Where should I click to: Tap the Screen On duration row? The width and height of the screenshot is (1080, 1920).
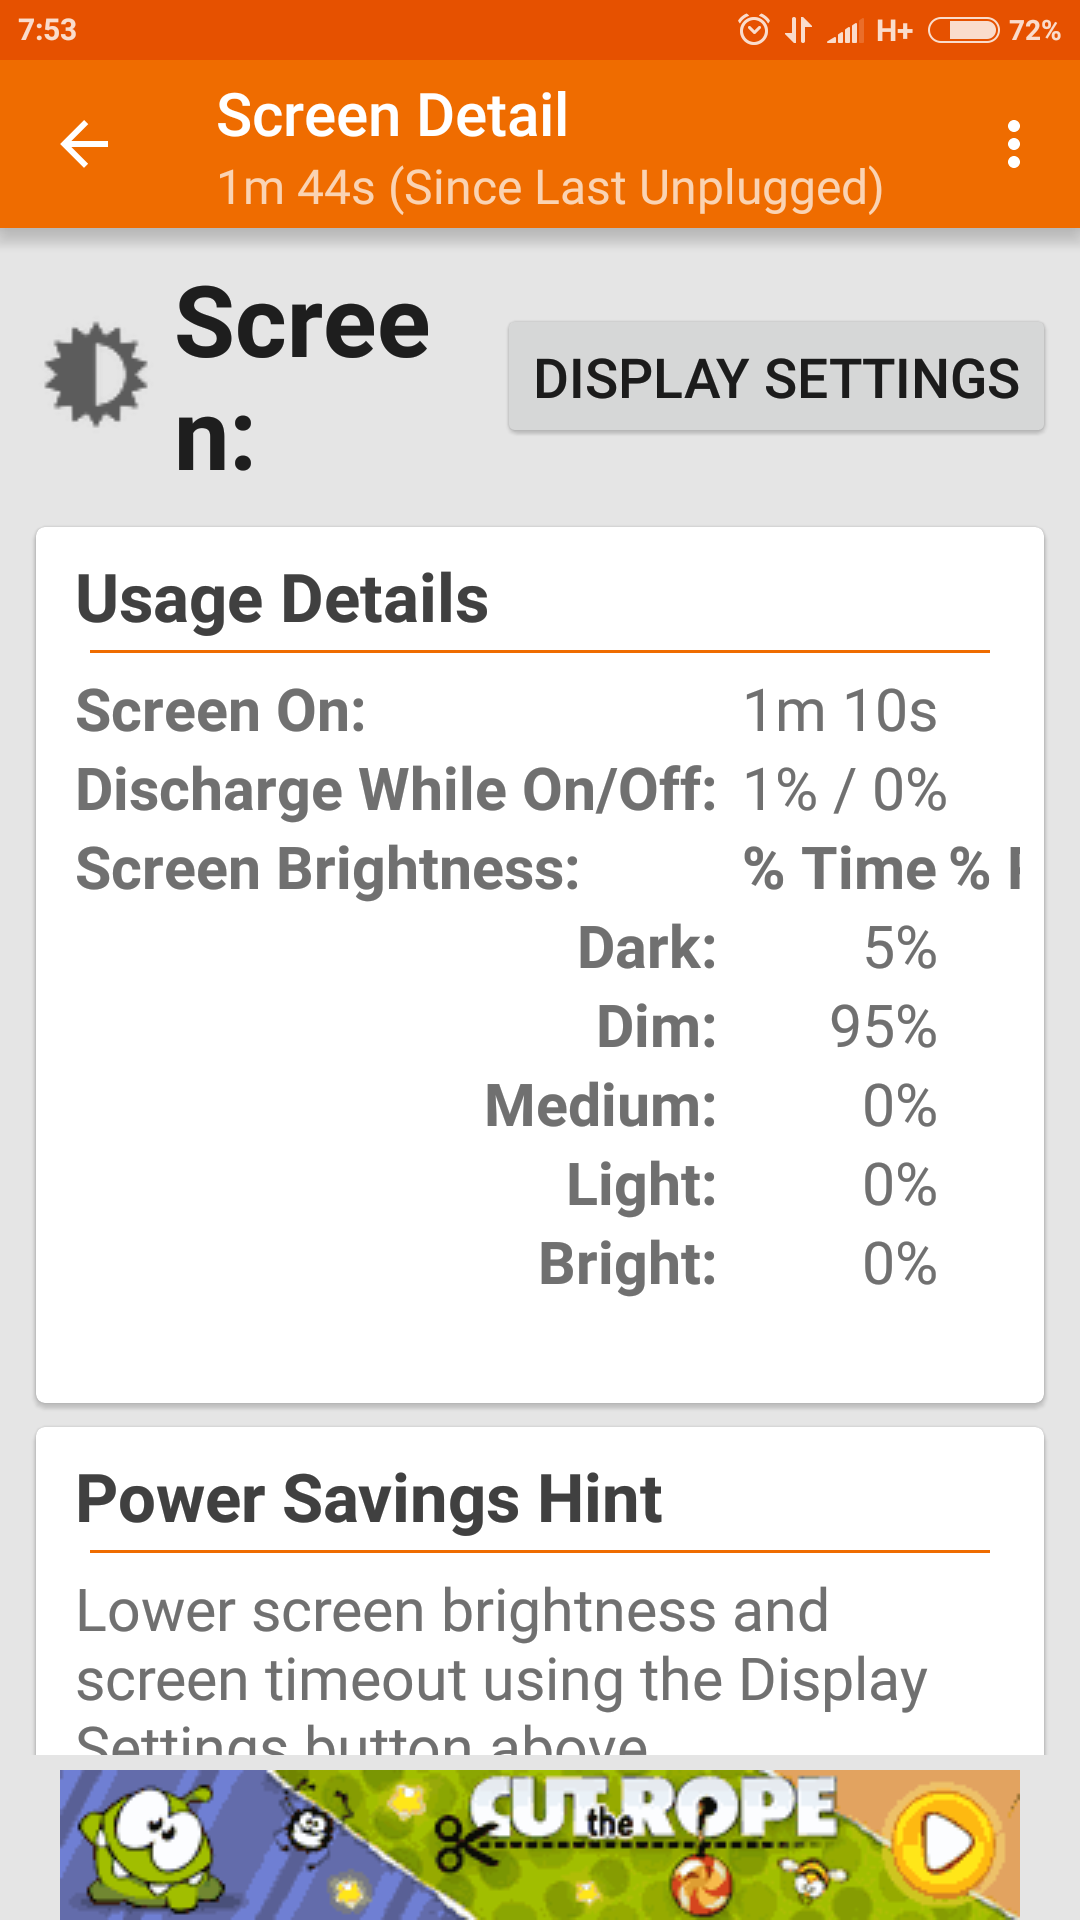point(506,711)
